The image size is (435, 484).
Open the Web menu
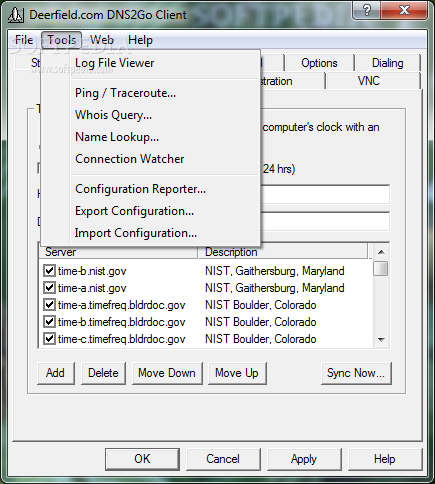coord(102,40)
